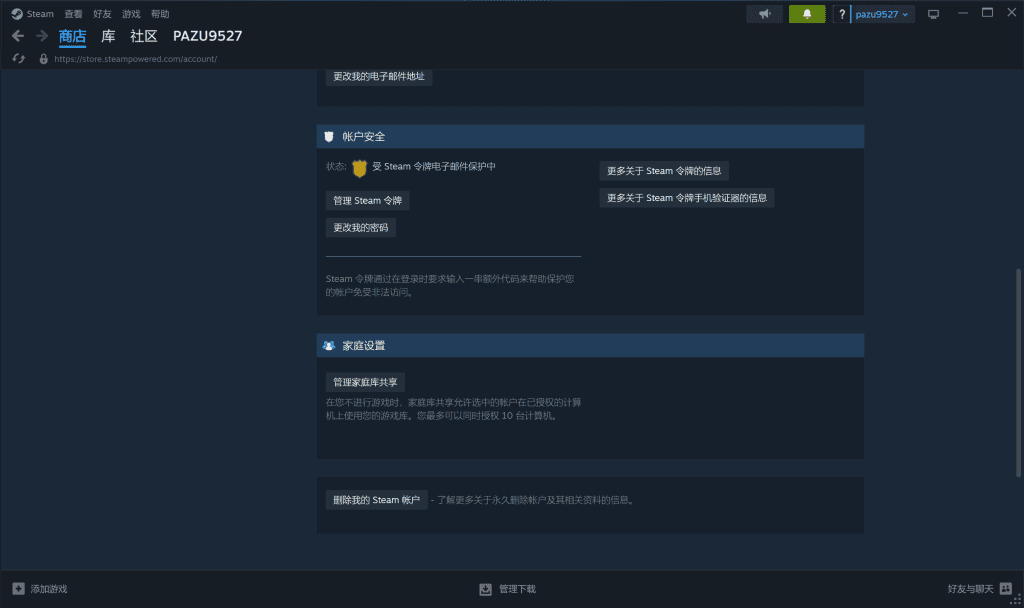Screen dimensions: 1024x608
Task: Click the 帐户安全 section header
Action: pyautogui.click(x=590, y=136)
